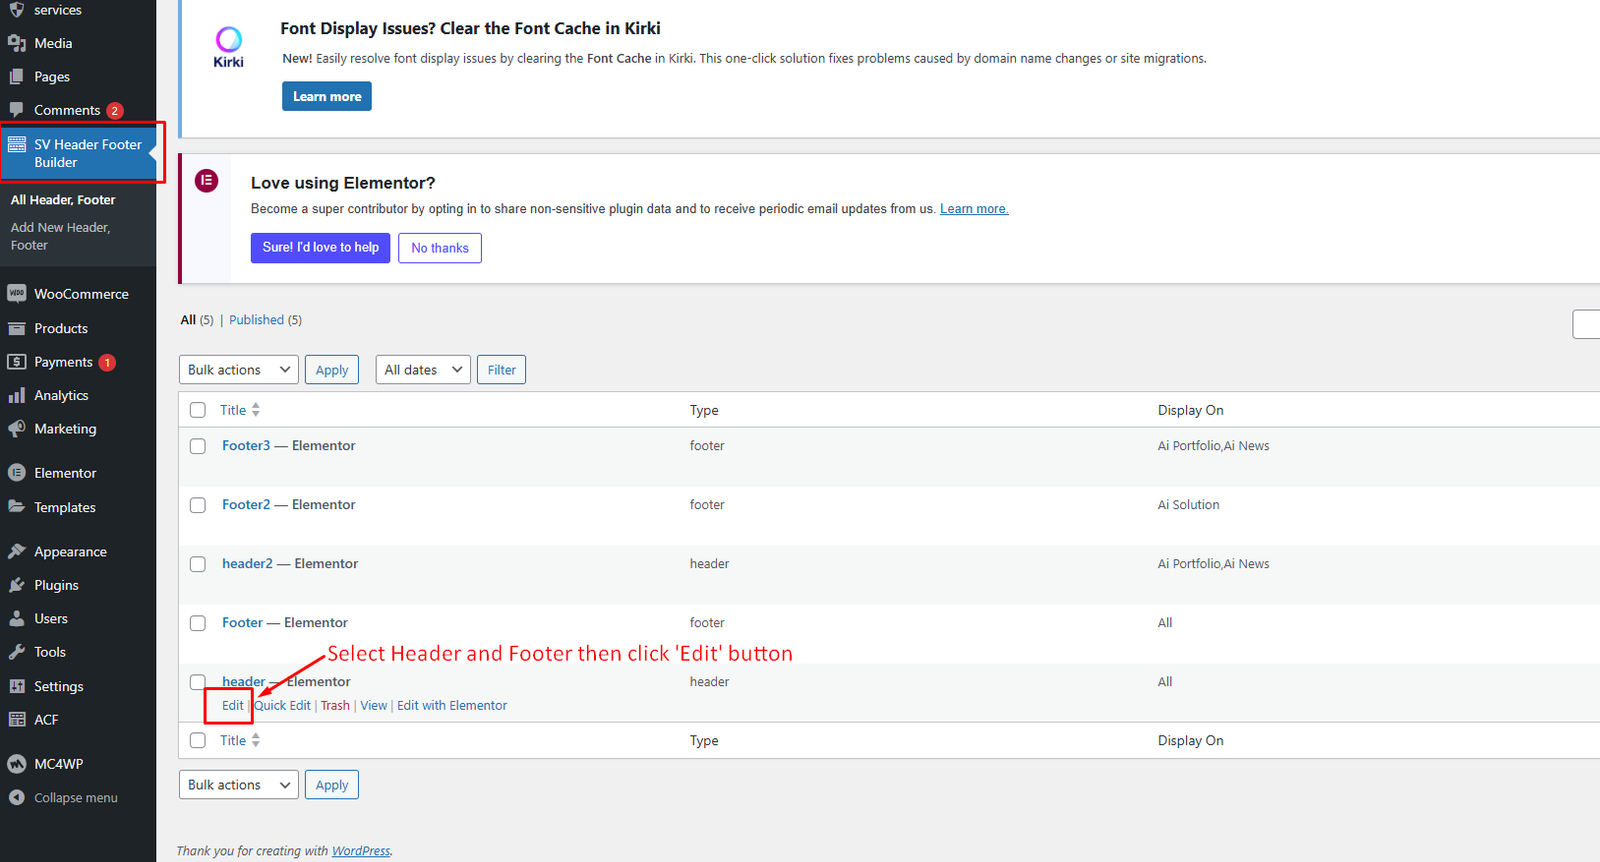Click the WooCommerce icon in the sidebar
1600x862 pixels.
pyautogui.click(x=17, y=294)
